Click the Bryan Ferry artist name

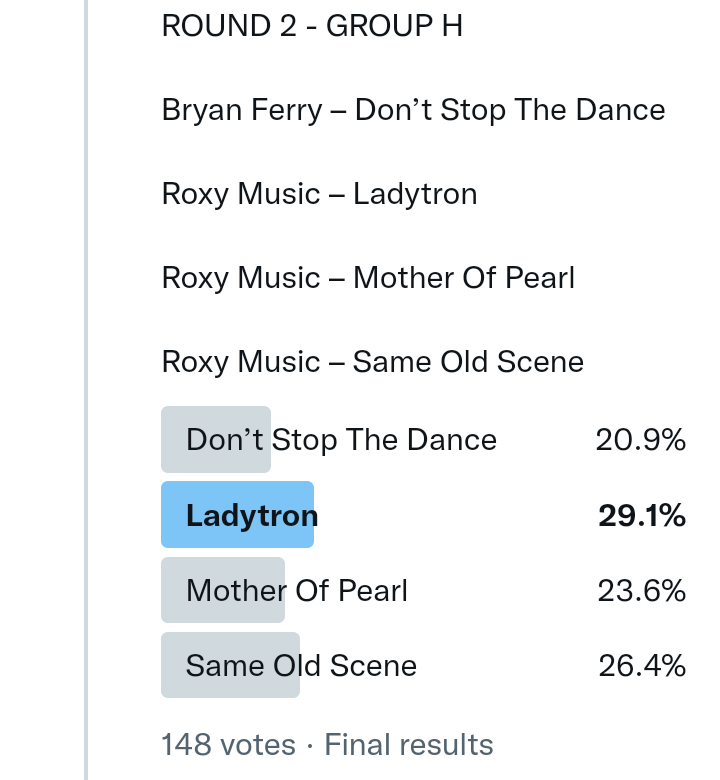pos(241,109)
